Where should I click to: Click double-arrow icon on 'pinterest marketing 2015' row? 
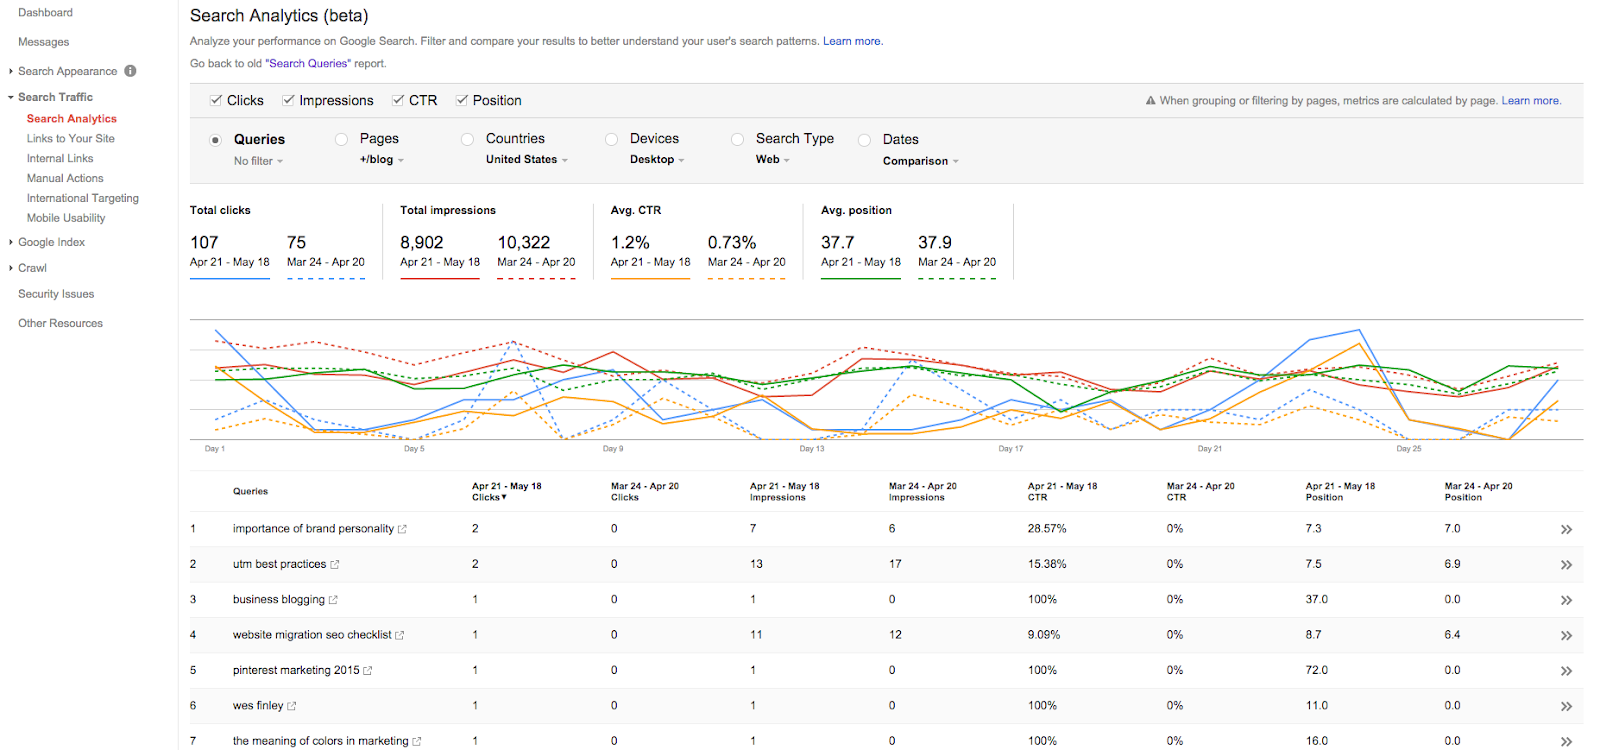1566,671
